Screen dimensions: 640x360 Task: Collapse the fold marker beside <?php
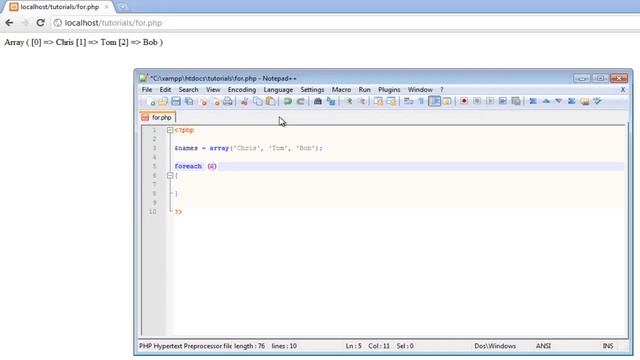point(170,130)
